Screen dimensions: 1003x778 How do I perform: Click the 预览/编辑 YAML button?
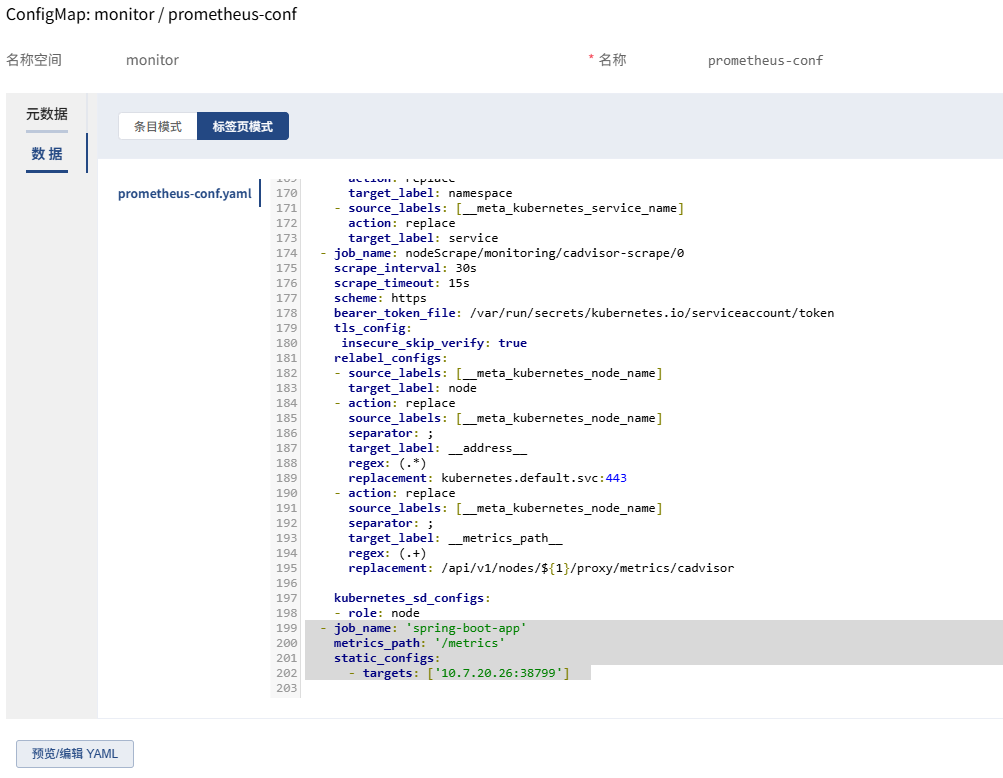pos(75,754)
